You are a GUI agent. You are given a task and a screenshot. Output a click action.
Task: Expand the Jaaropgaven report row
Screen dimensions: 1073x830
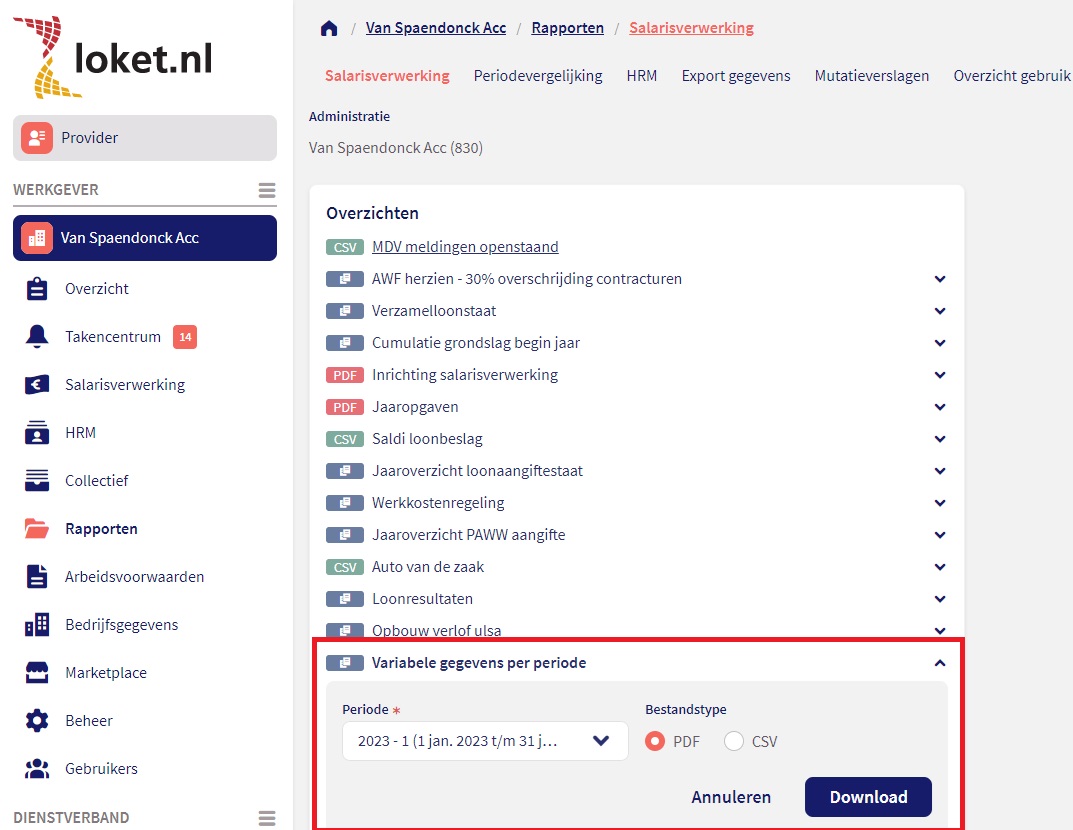point(938,407)
